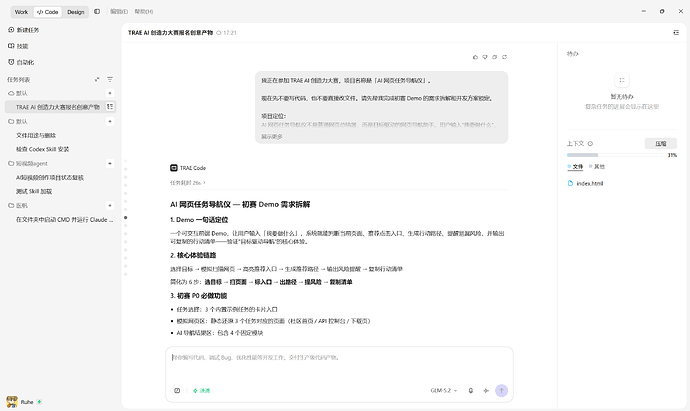The width and height of the screenshot is (690, 411).
Task: Add task to the folder 默认 group
Action: point(110,121)
